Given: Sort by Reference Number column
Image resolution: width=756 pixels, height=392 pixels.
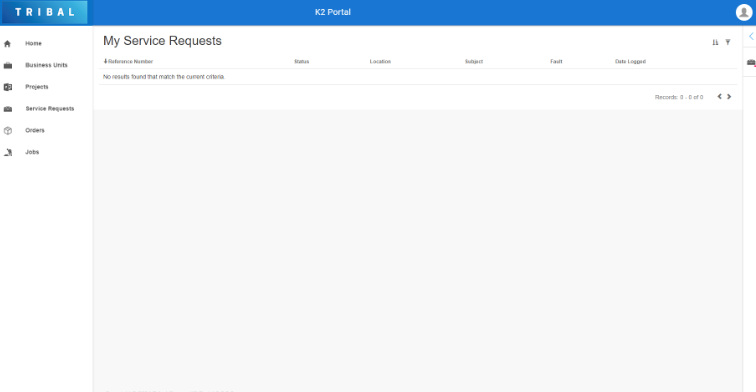Looking at the screenshot, I should point(128,61).
